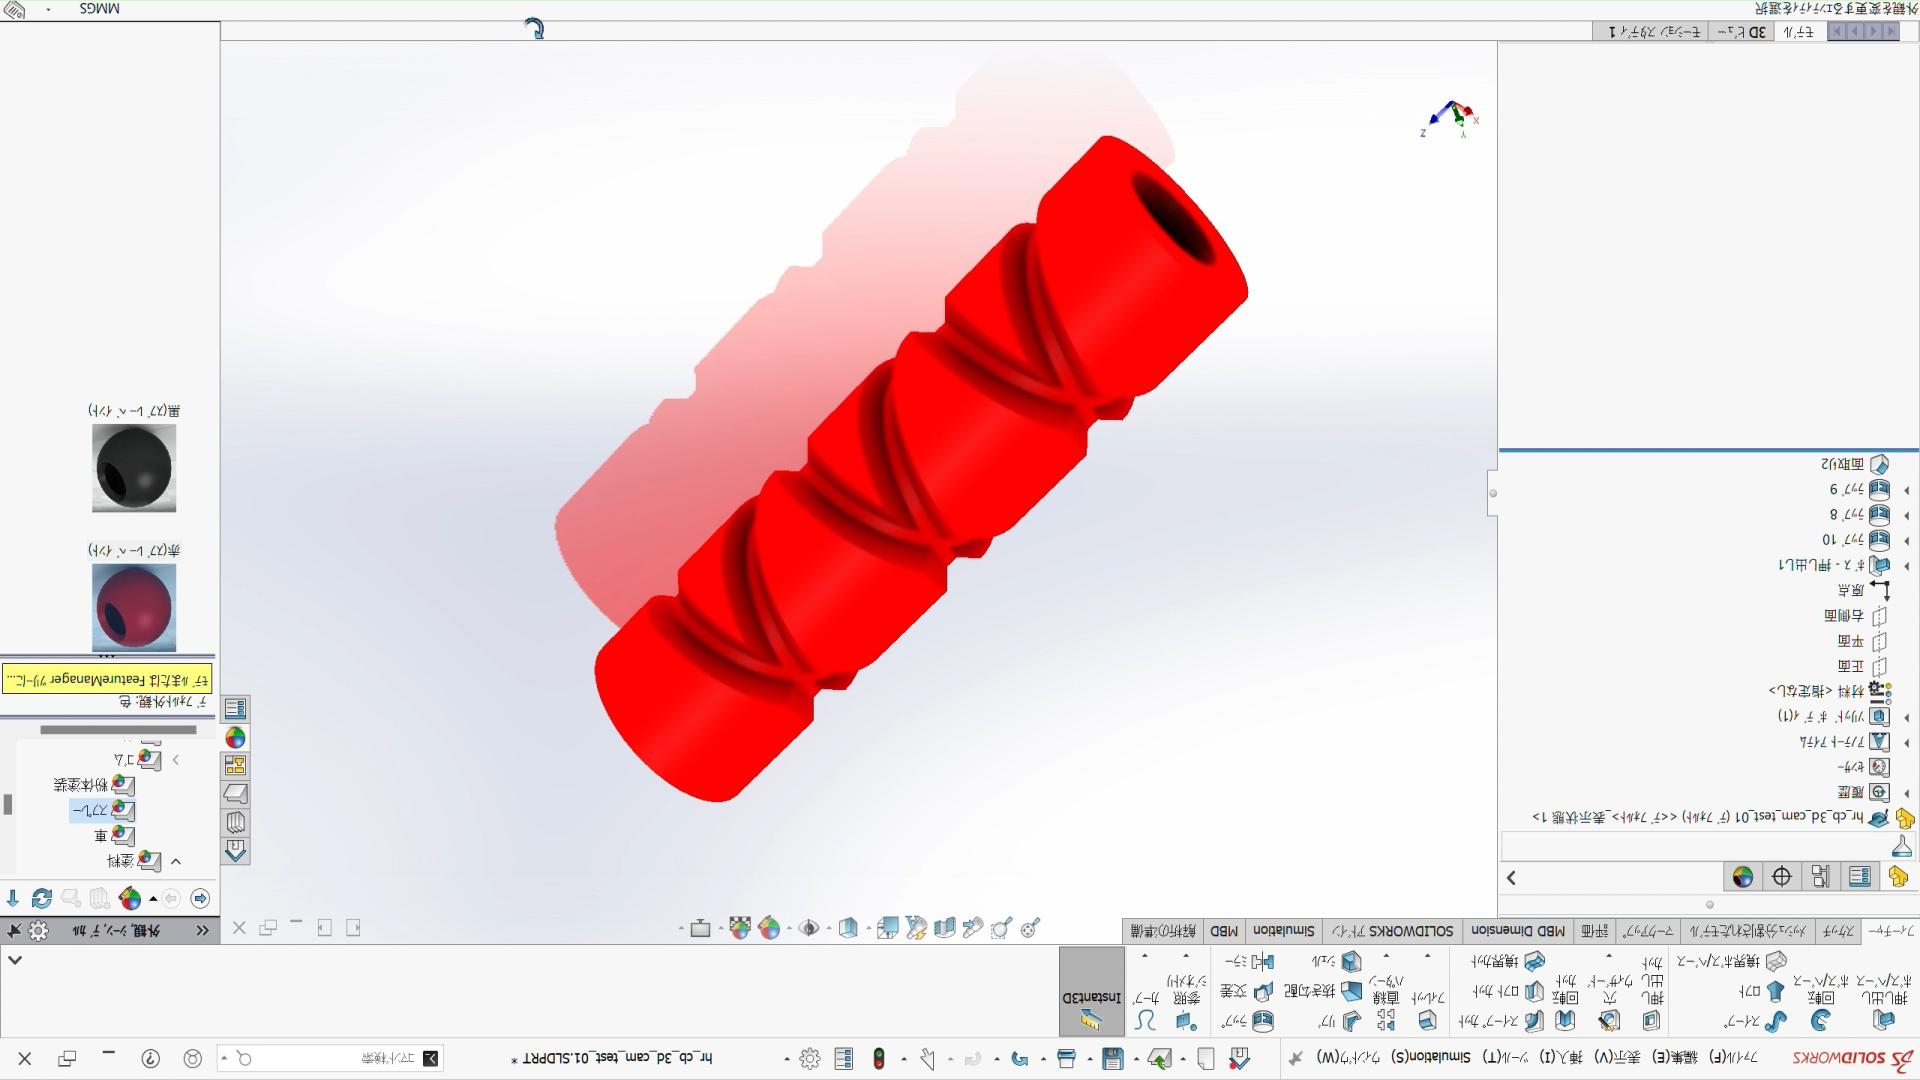Select the 抜き勾配 draft tool

click(x=1323, y=991)
